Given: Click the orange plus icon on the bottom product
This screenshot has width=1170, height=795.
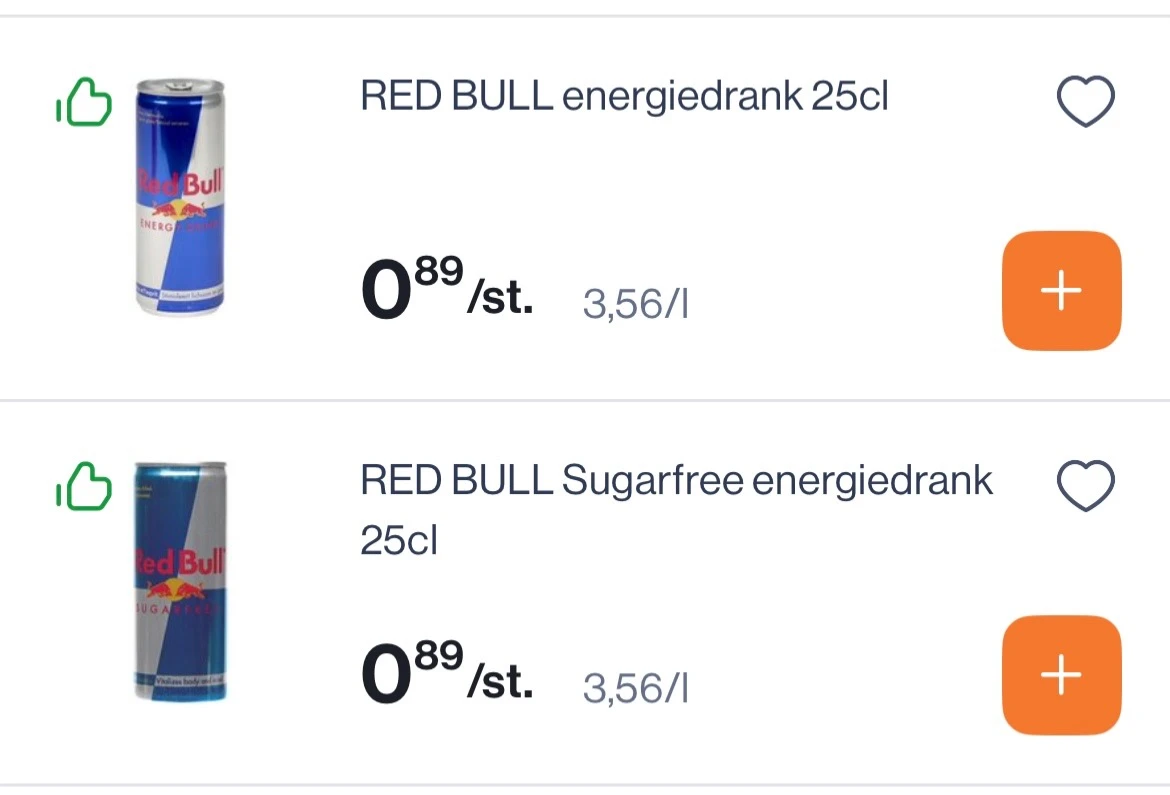Looking at the screenshot, I should [x=1061, y=675].
